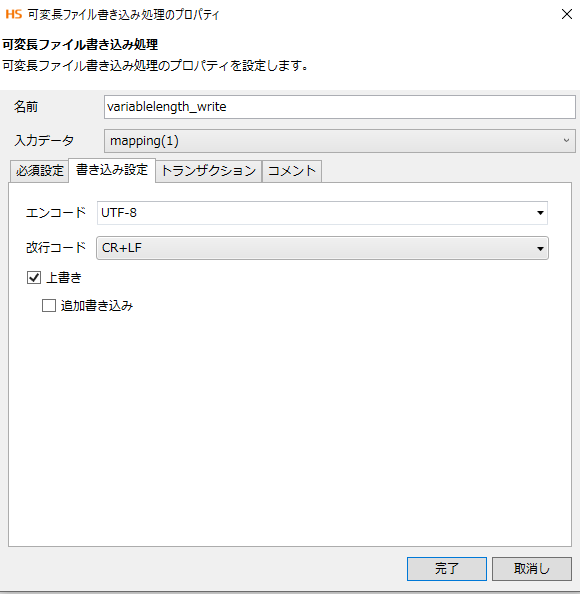Click the エンコード label text

(x=56, y=213)
